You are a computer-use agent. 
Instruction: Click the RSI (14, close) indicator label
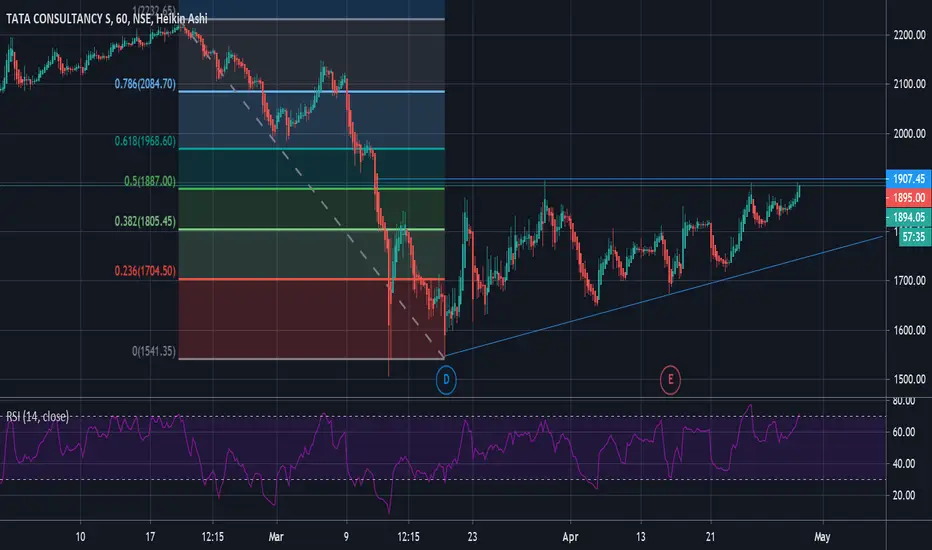tap(37, 416)
